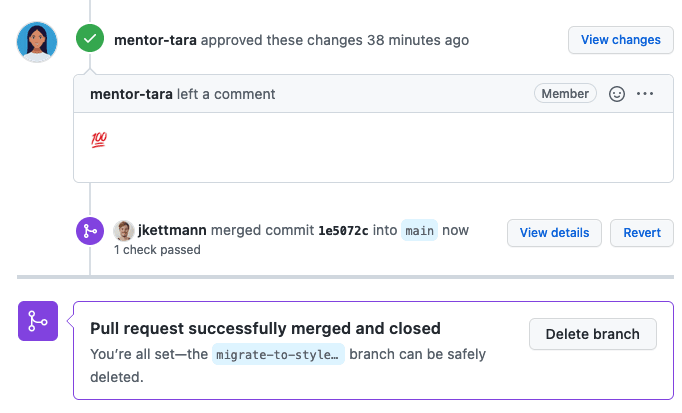Open the main branch link
The image size is (682, 413).
[x=419, y=231]
